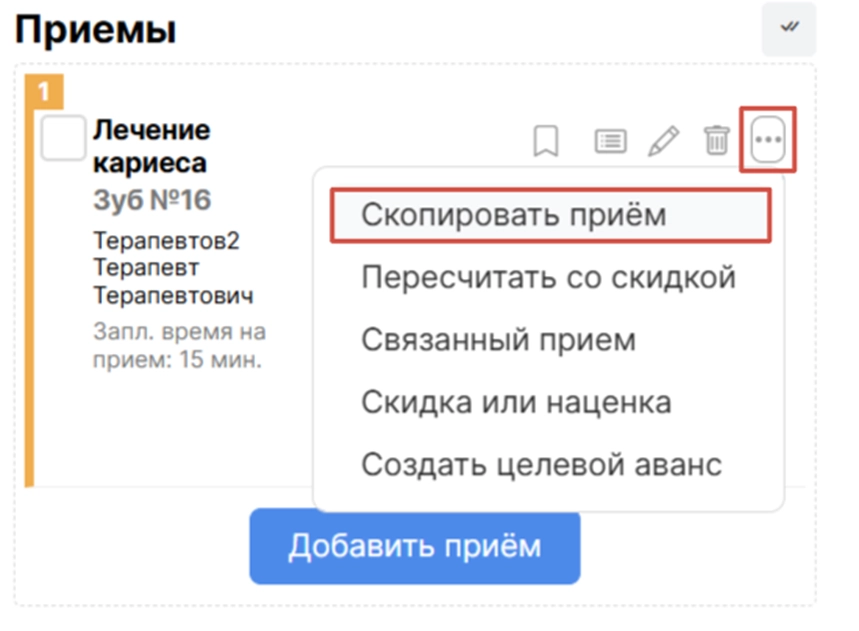Click the three-dots more options button

(768, 140)
